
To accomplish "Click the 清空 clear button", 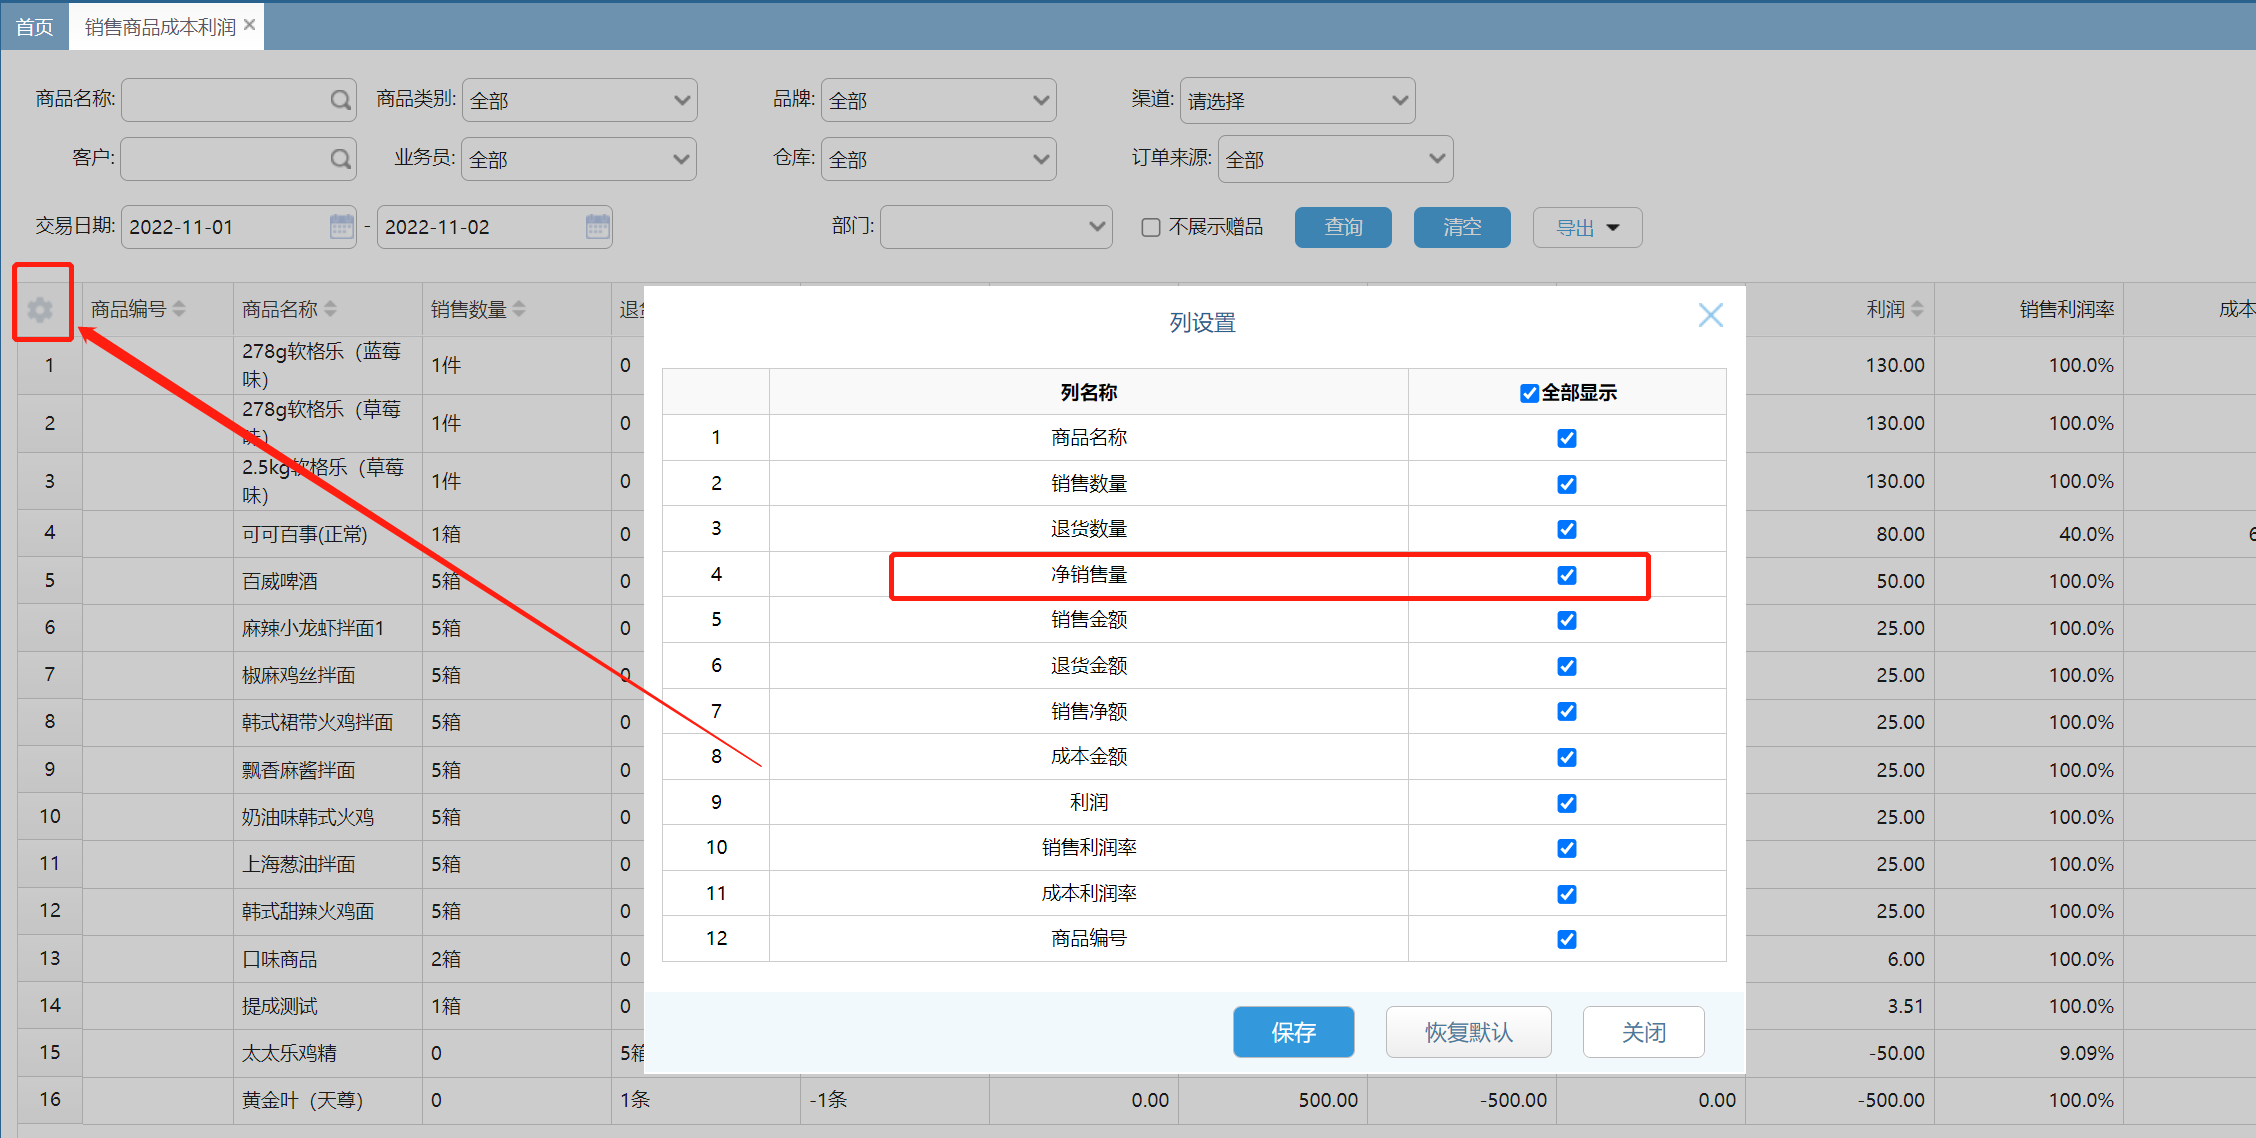I will click(1462, 228).
